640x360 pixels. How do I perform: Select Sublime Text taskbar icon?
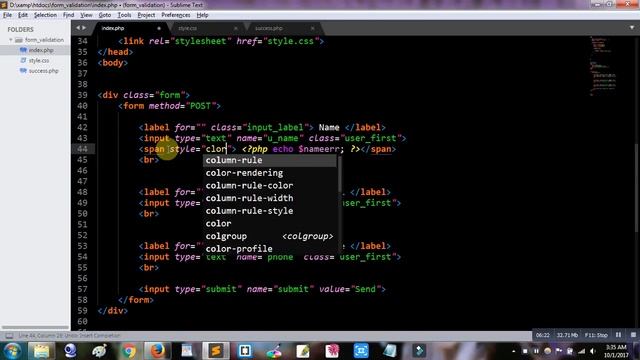tap(216, 351)
